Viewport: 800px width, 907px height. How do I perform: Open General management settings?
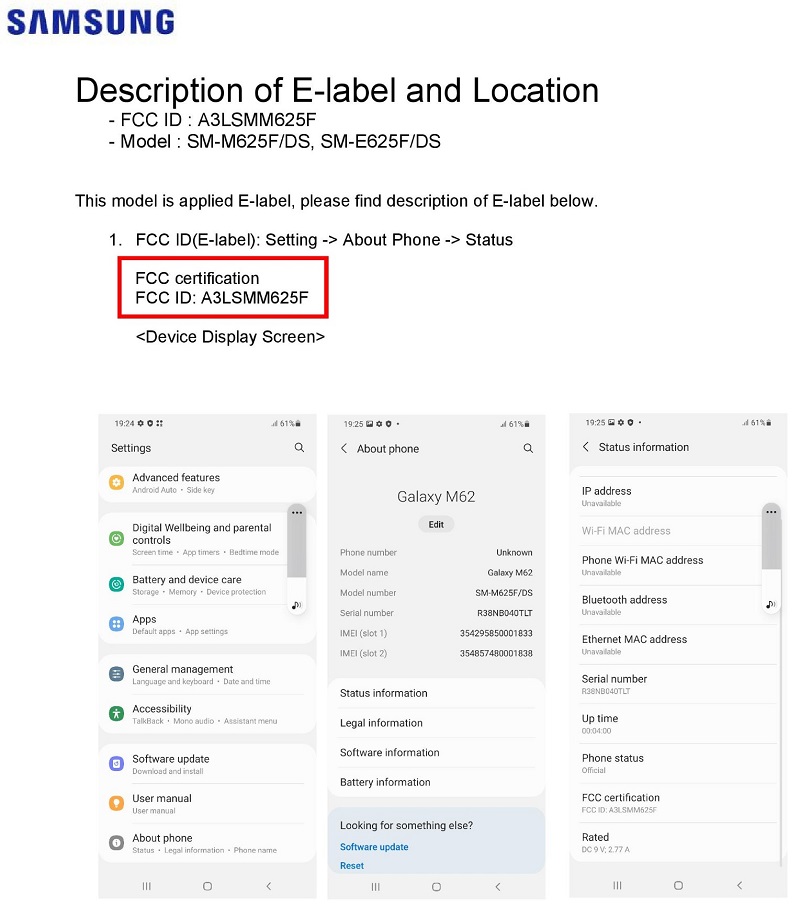click(207, 674)
